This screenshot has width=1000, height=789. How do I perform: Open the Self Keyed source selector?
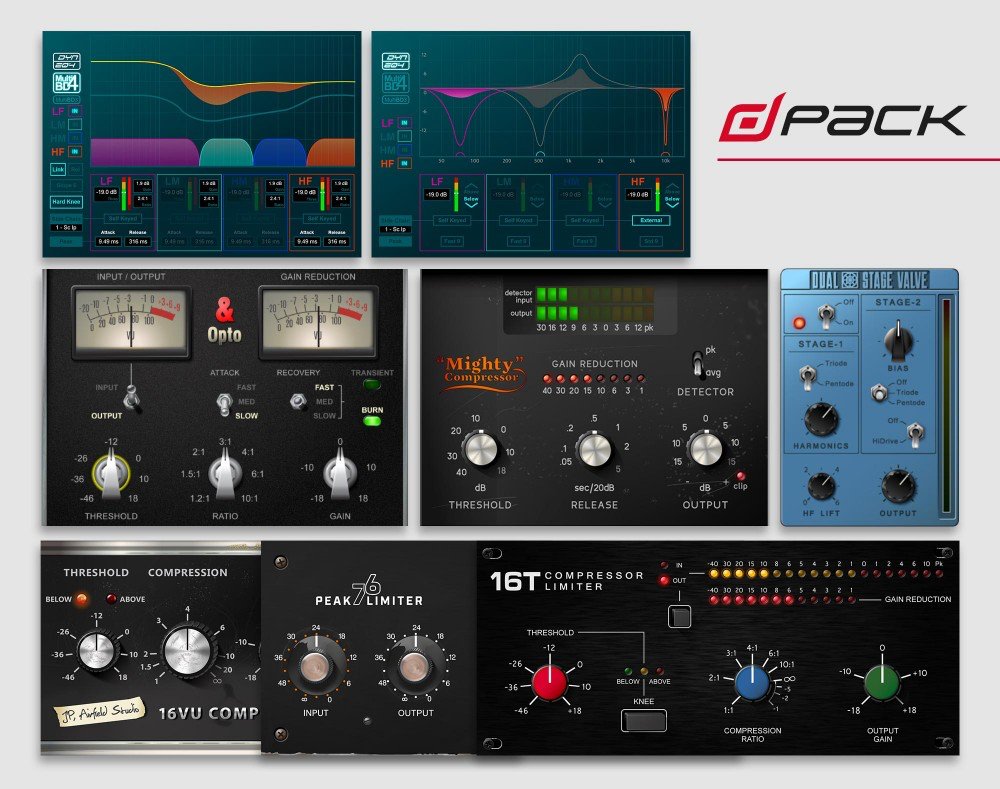[122, 218]
